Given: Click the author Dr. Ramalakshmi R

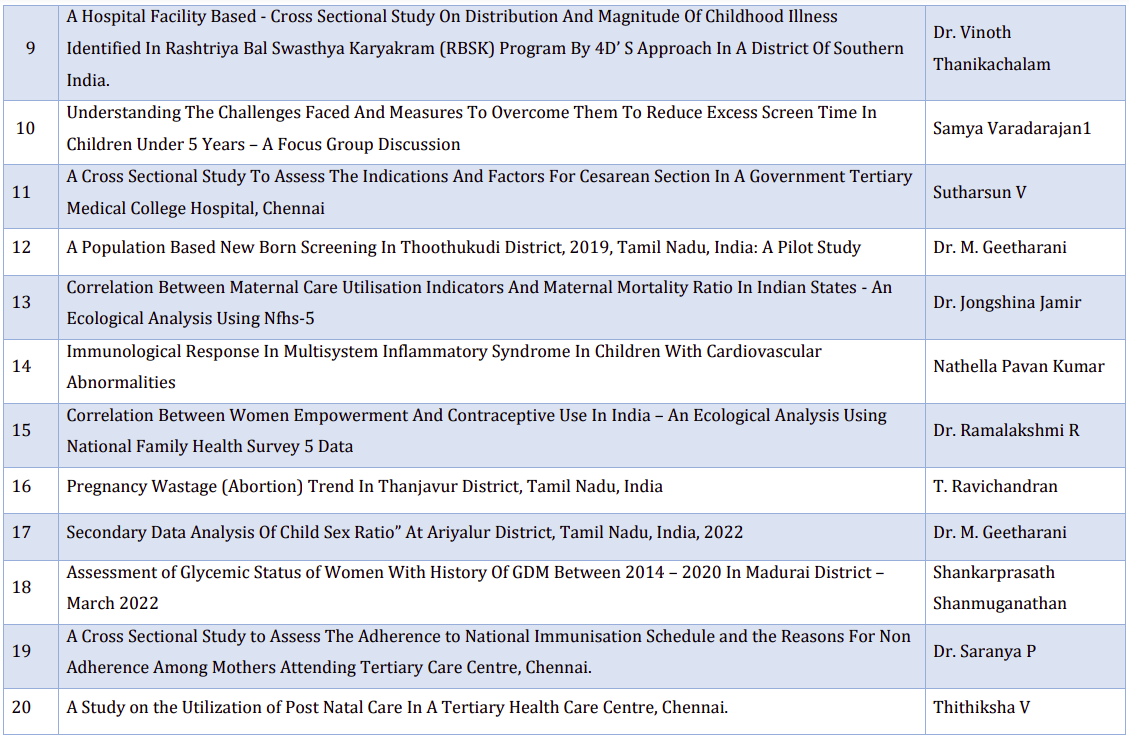Looking at the screenshot, I should click(1005, 430).
